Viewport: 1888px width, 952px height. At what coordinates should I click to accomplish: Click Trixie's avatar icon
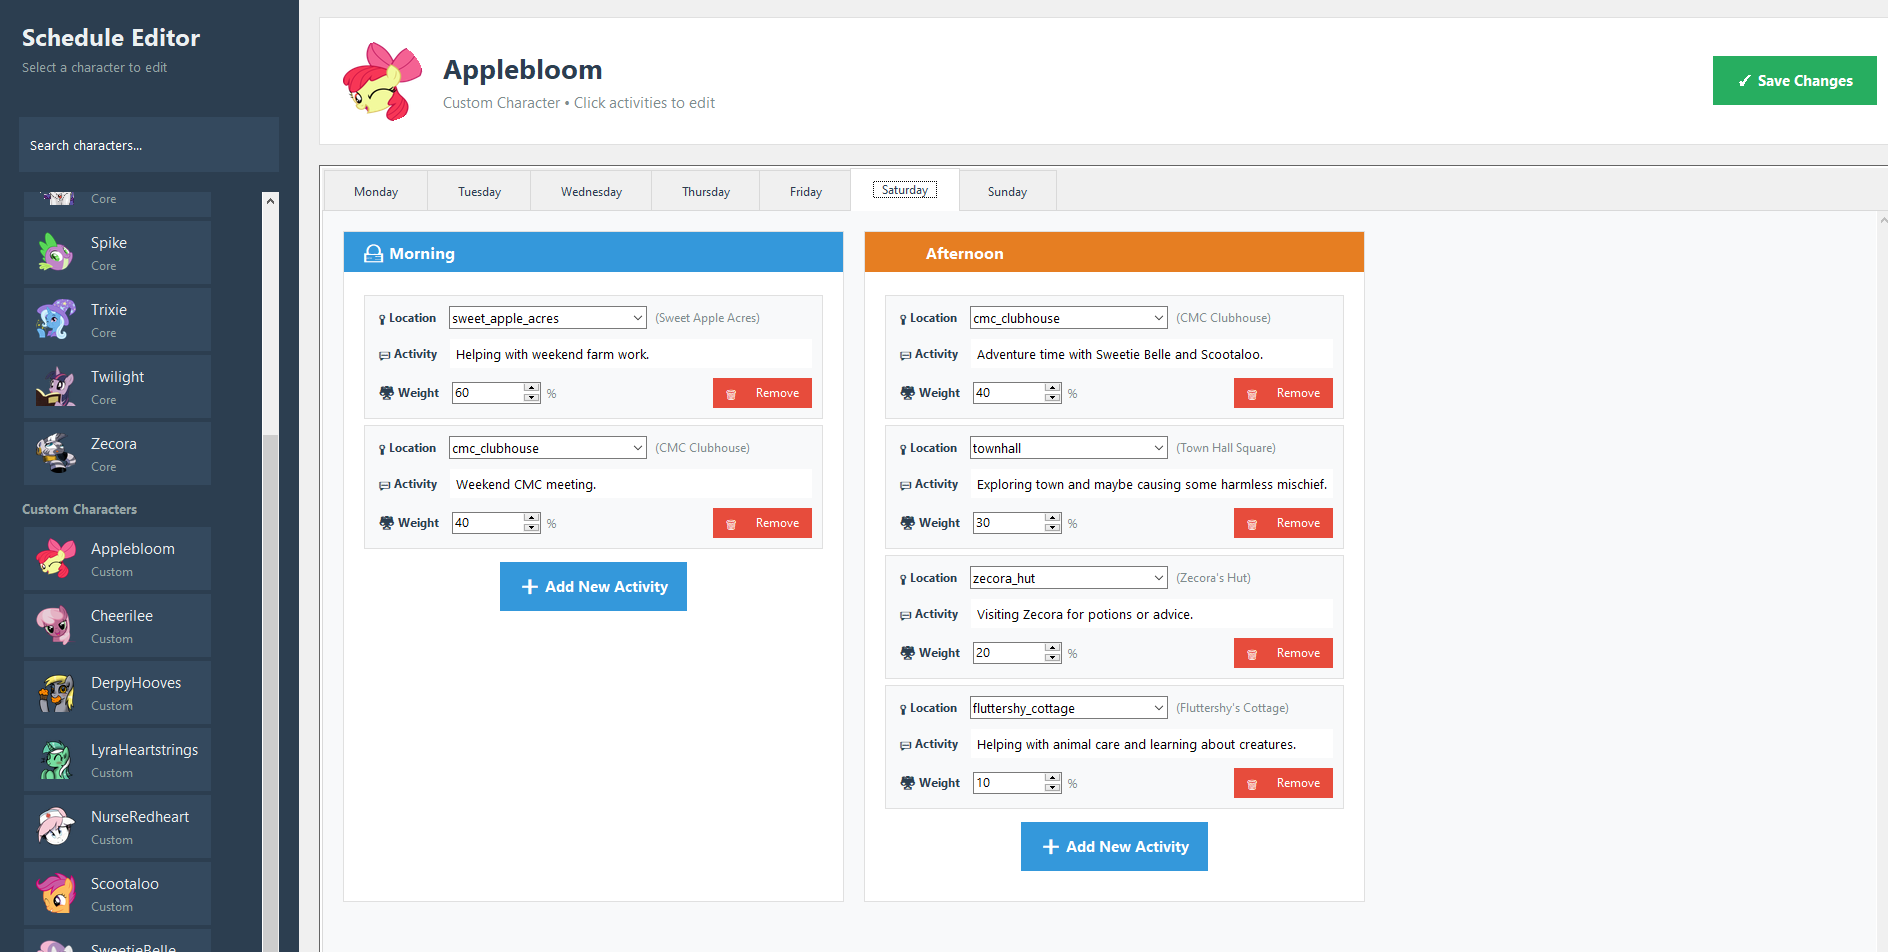[56, 319]
